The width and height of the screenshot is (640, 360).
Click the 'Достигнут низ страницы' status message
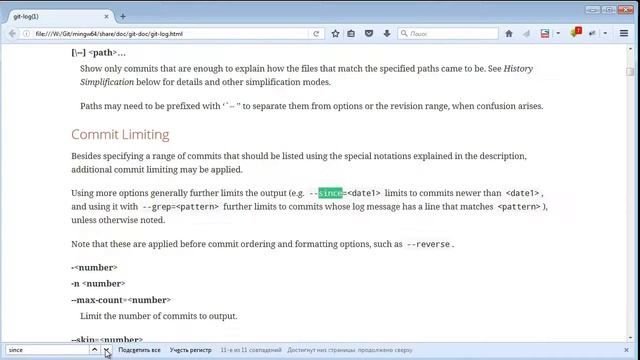point(350,350)
